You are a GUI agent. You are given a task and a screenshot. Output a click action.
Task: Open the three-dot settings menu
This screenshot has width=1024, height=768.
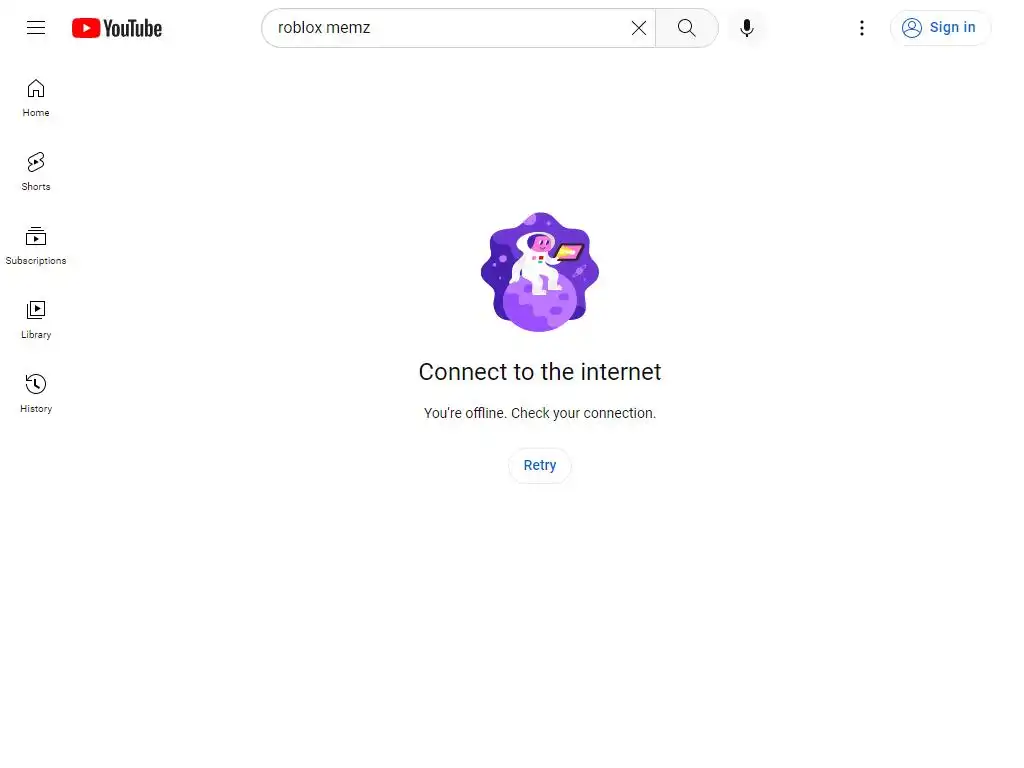(861, 27)
